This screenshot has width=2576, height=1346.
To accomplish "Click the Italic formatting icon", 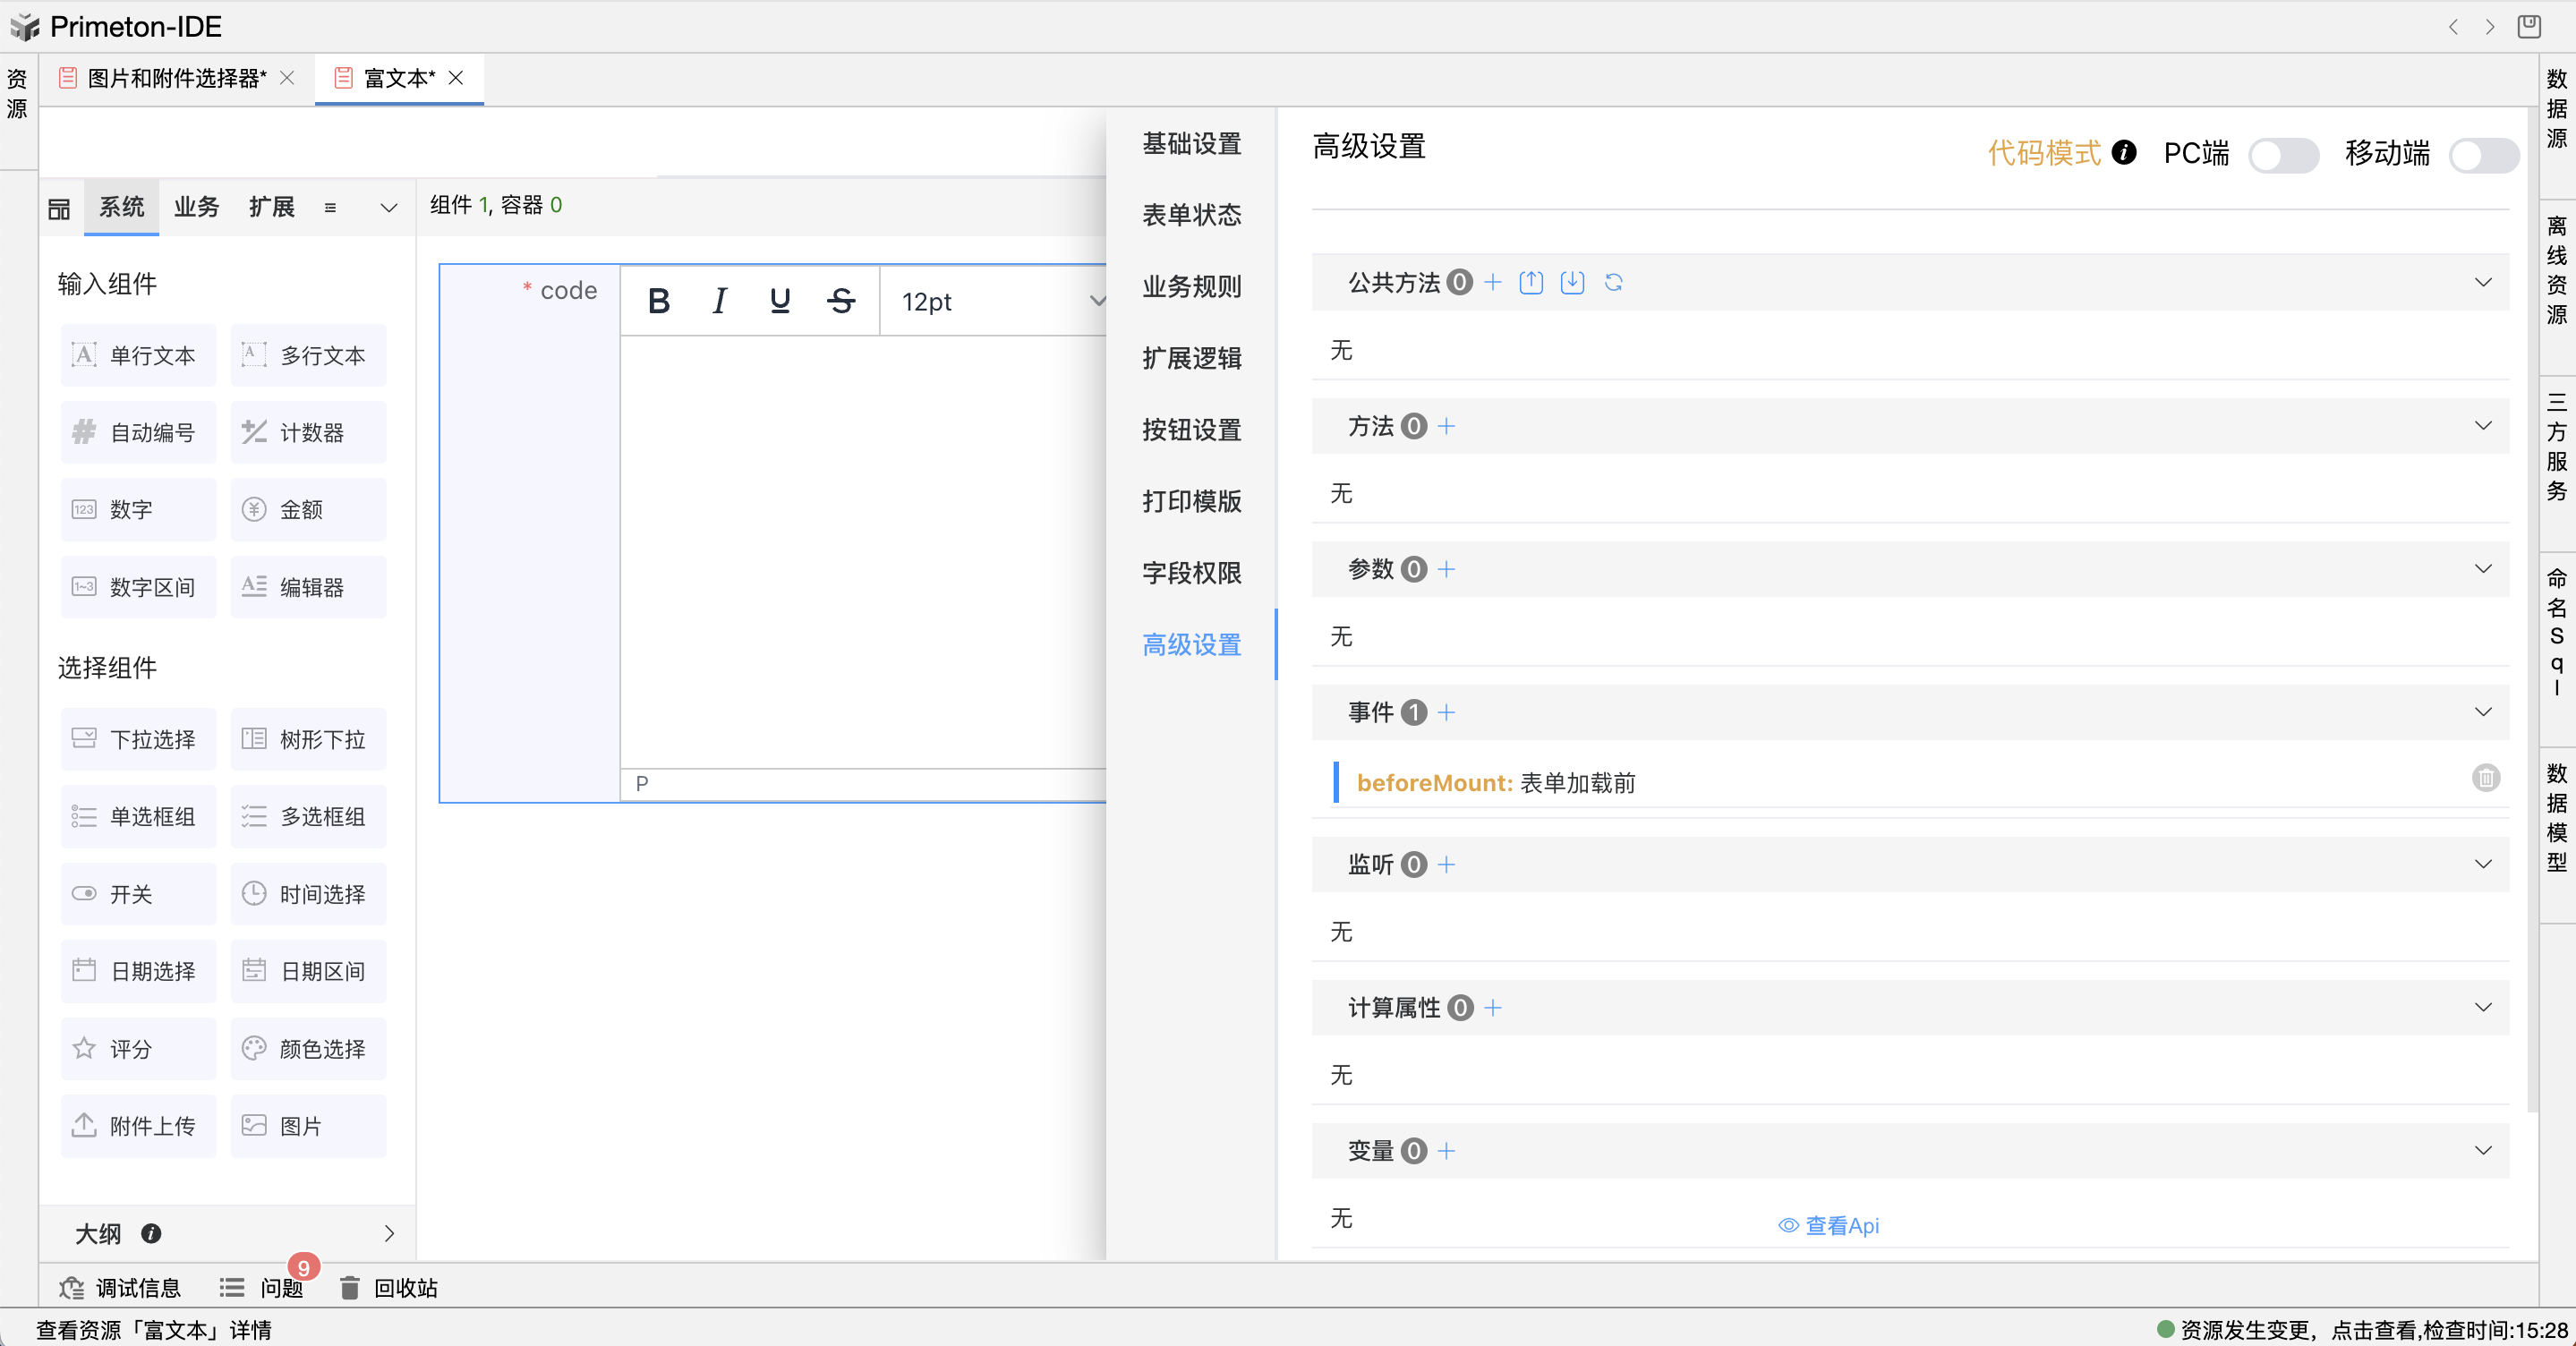I will tap(719, 301).
